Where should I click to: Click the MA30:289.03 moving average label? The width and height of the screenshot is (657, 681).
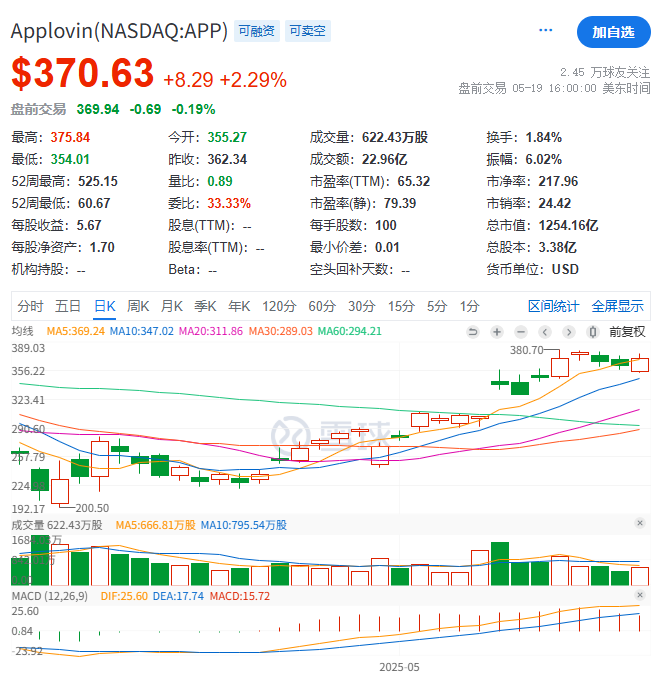281,331
